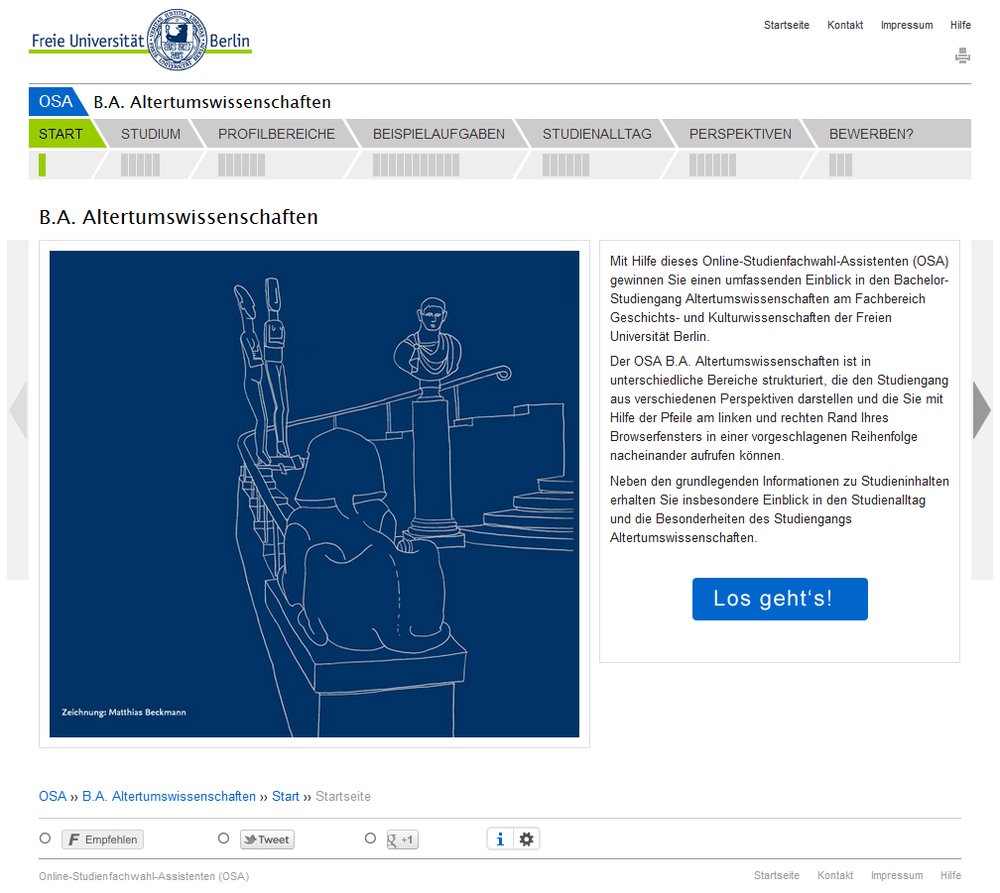Open Kontakt link in the footer
1000x893 pixels.
tap(835, 875)
